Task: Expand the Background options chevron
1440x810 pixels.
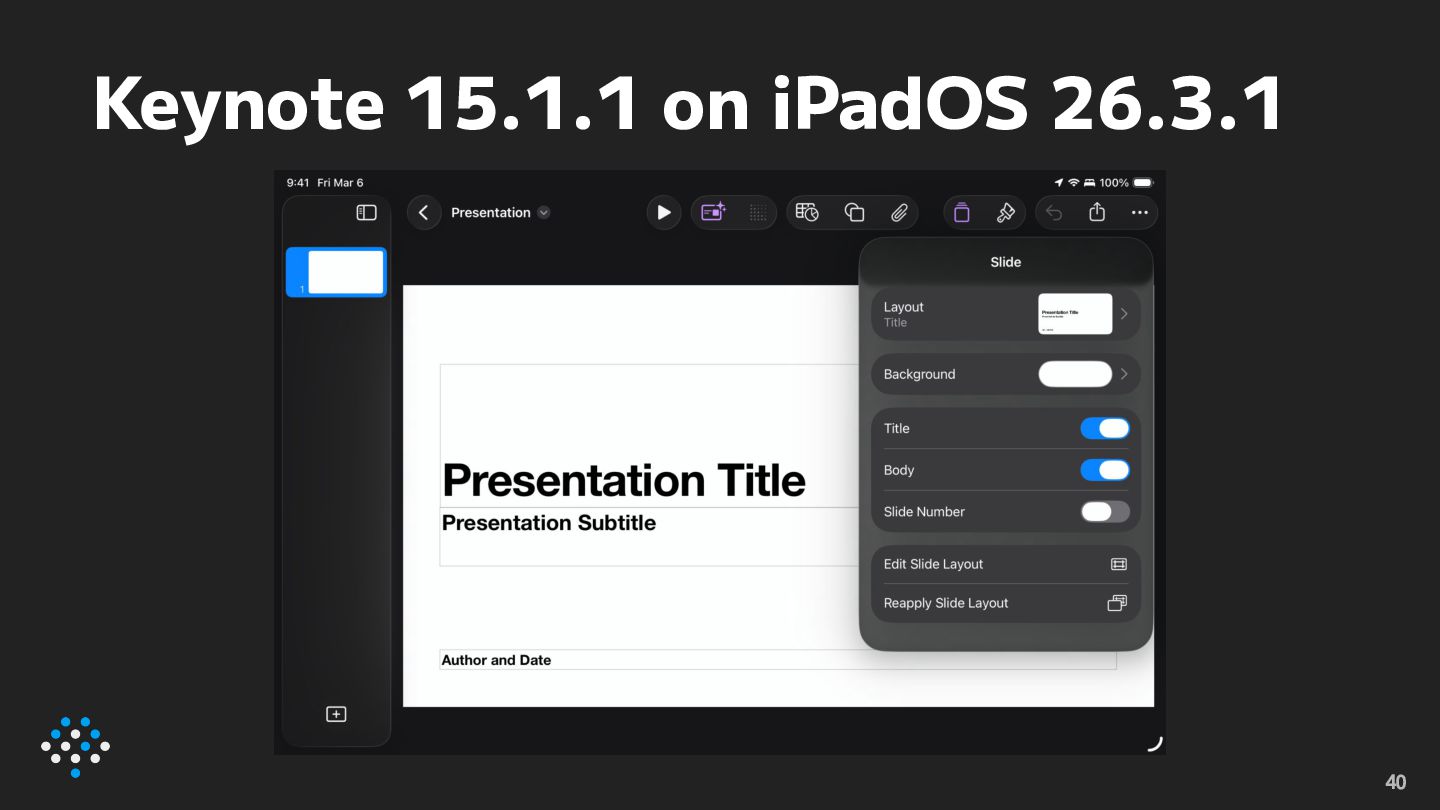Action: coord(1124,374)
